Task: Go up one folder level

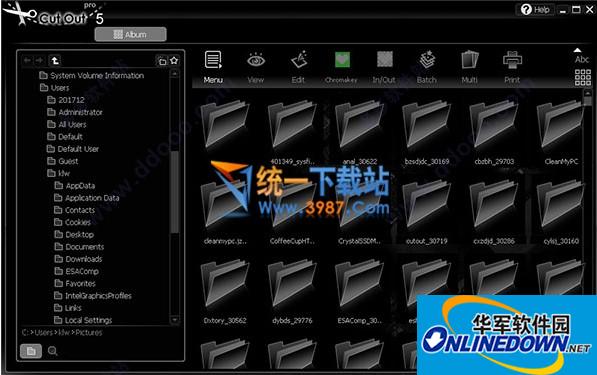Action: tap(55, 60)
